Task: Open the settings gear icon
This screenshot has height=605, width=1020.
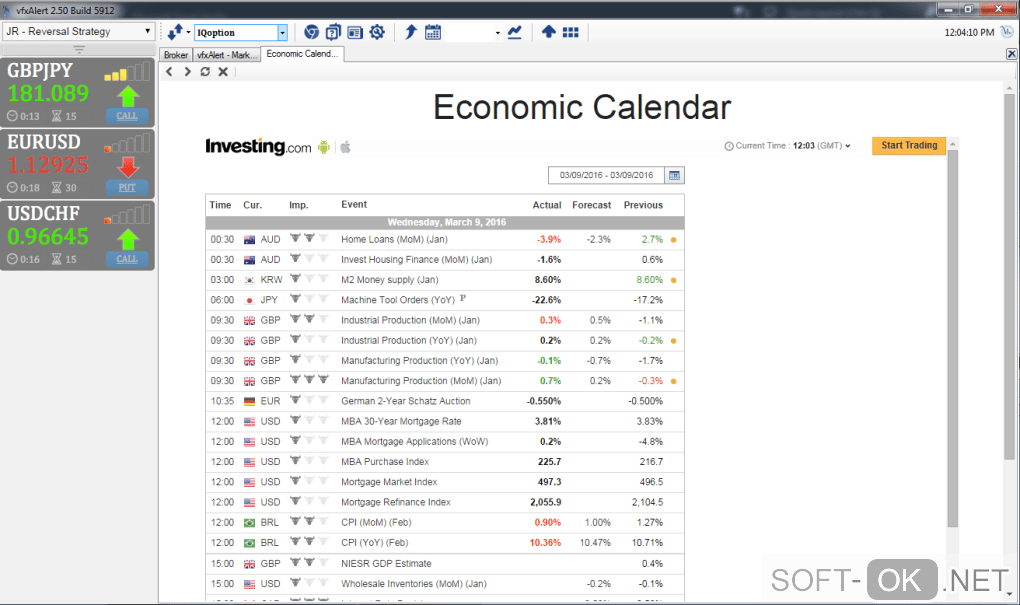Action: tap(377, 32)
